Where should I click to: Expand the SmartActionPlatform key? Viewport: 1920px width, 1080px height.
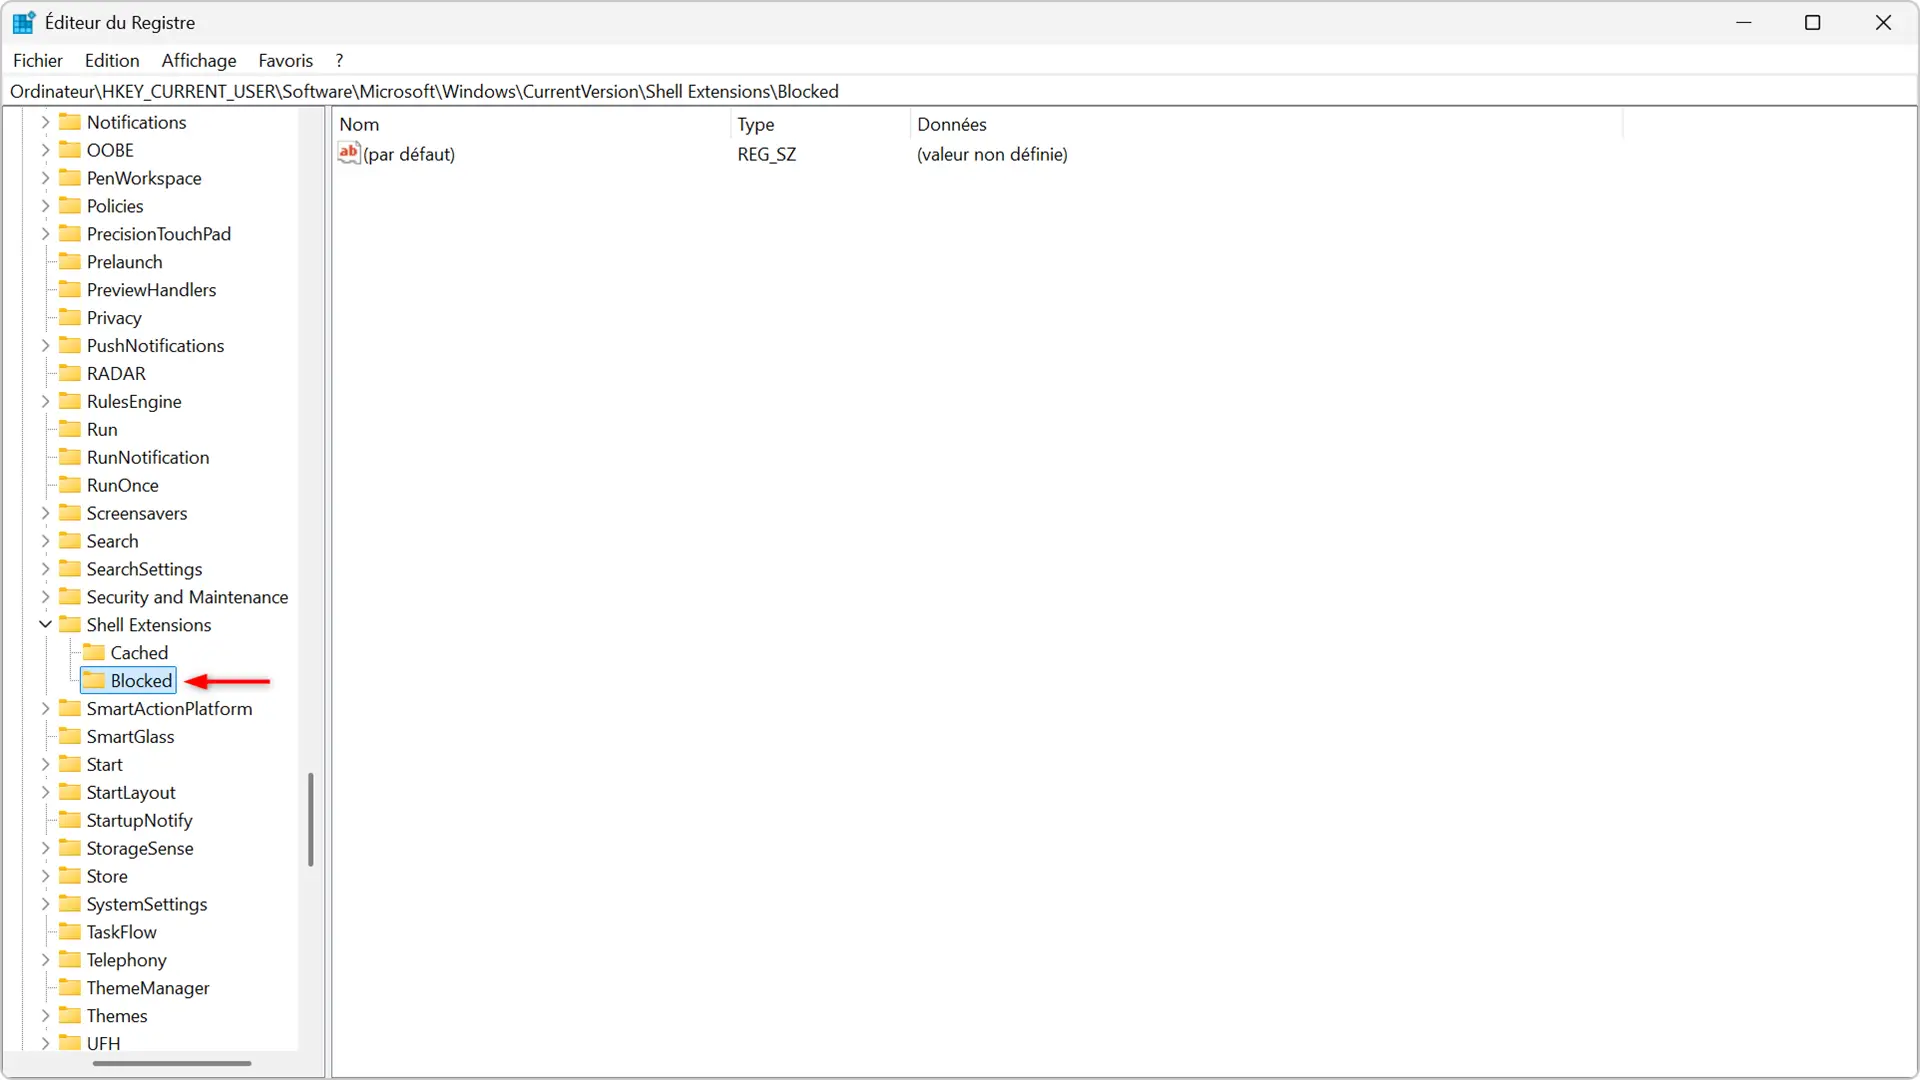[45, 709]
